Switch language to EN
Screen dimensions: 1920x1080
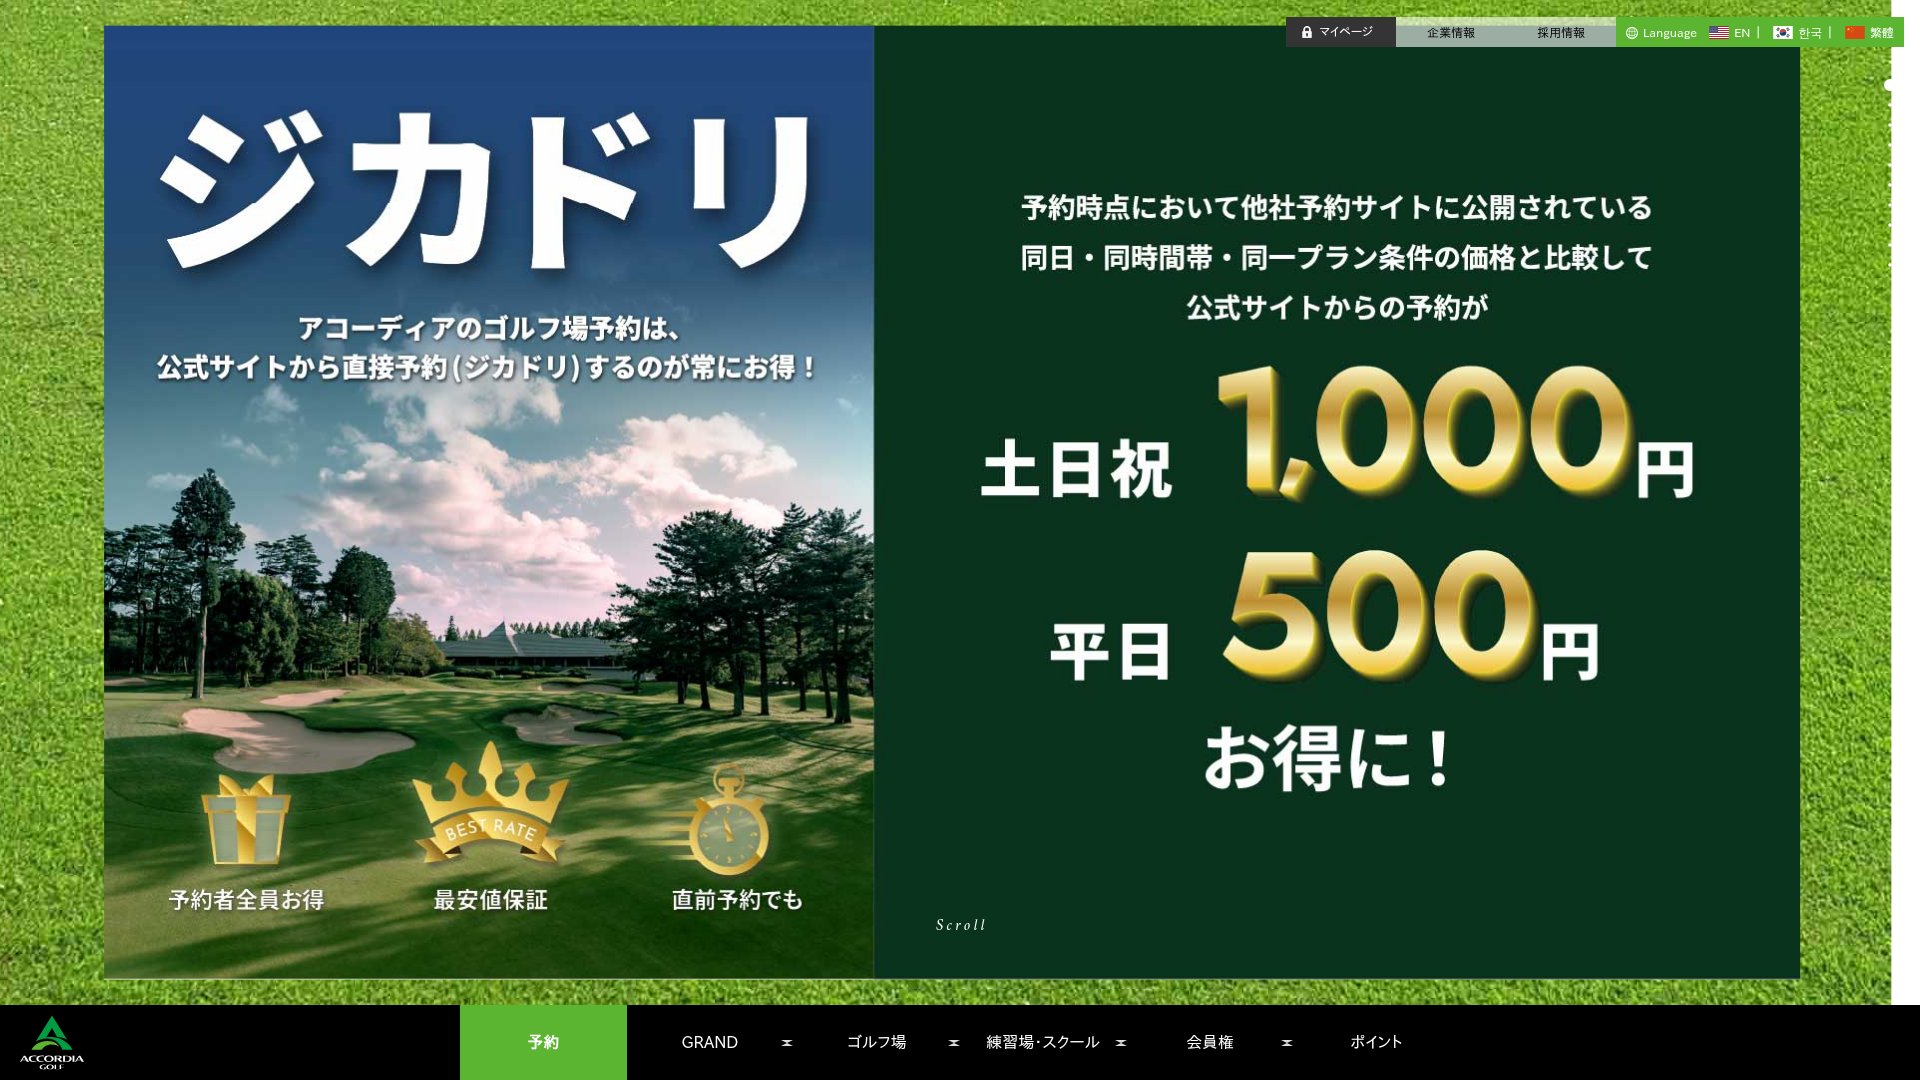pyautogui.click(x=1742, y=33)
